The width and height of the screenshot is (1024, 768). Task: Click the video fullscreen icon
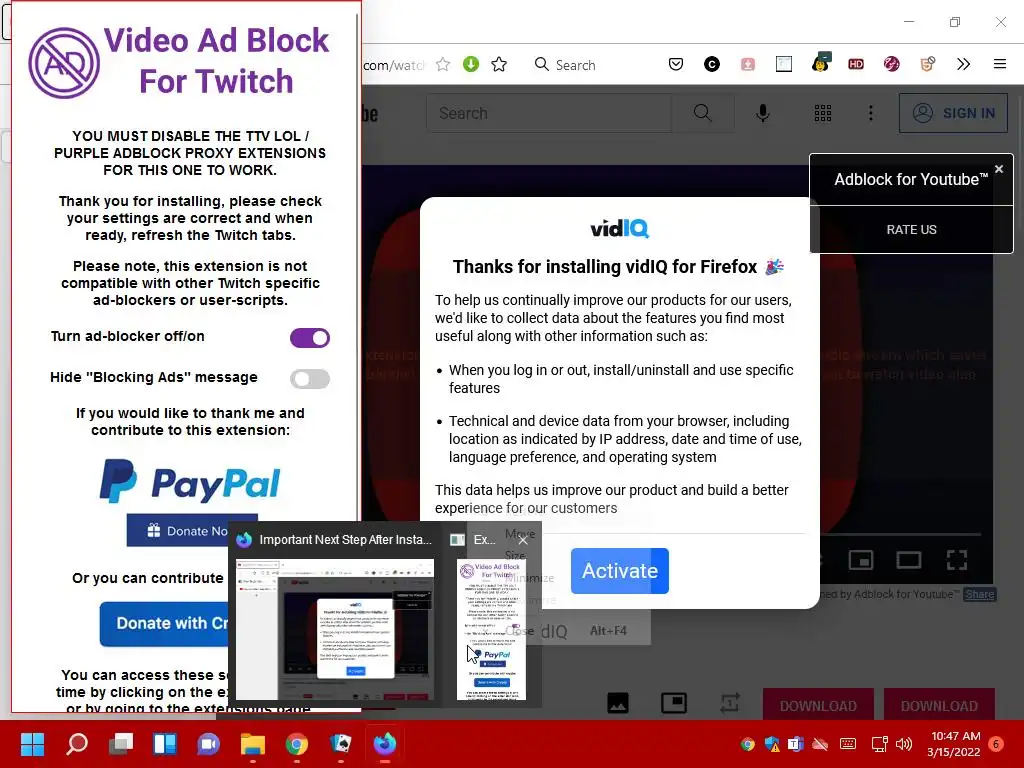pyautogui.click(x=957, y=560)
